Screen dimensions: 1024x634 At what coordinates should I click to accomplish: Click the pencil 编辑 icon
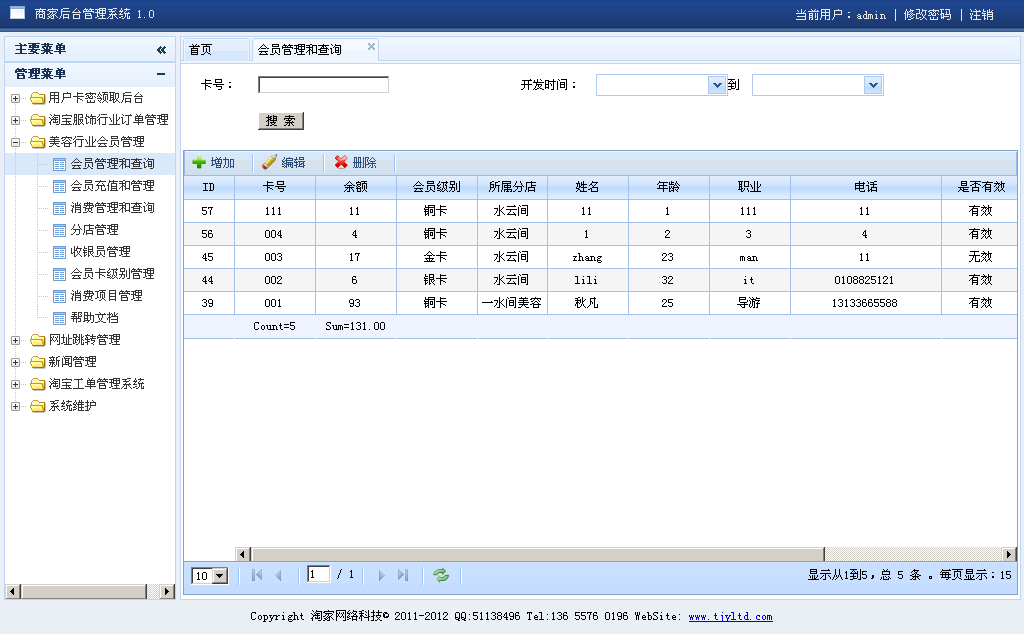click(x=269, y=163)
